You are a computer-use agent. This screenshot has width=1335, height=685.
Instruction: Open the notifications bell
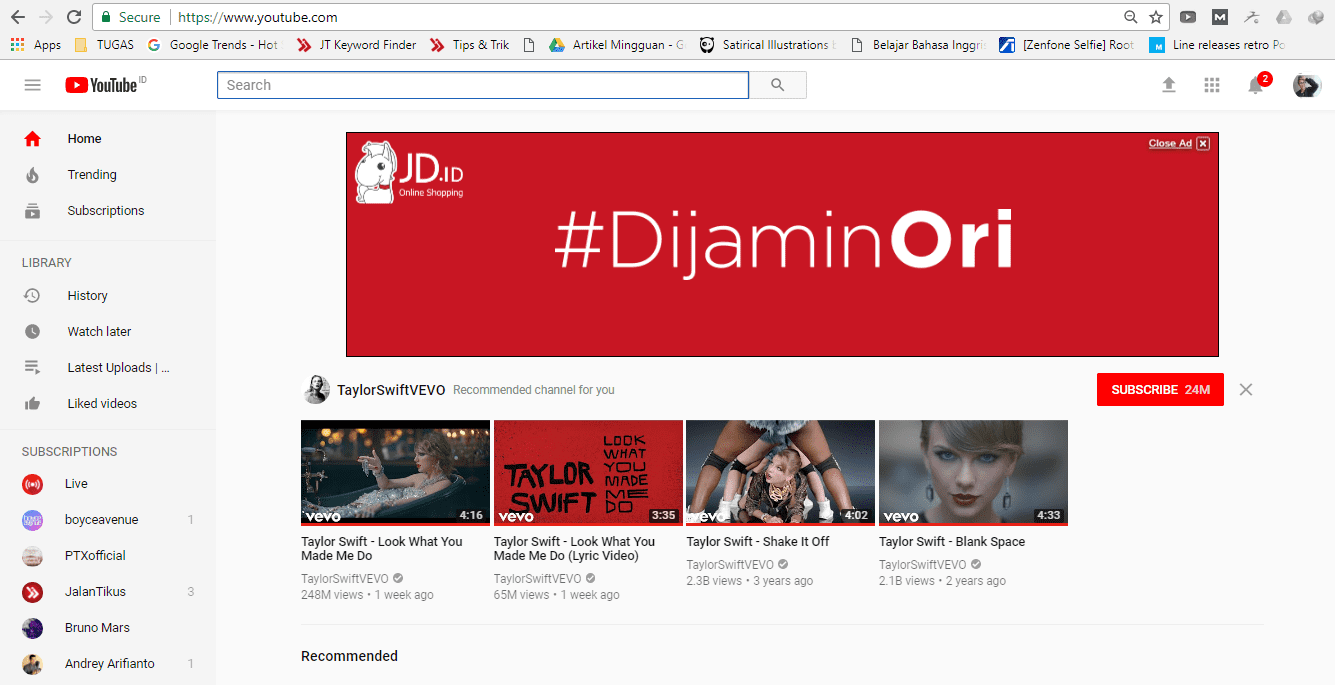tap(1256, 85)
